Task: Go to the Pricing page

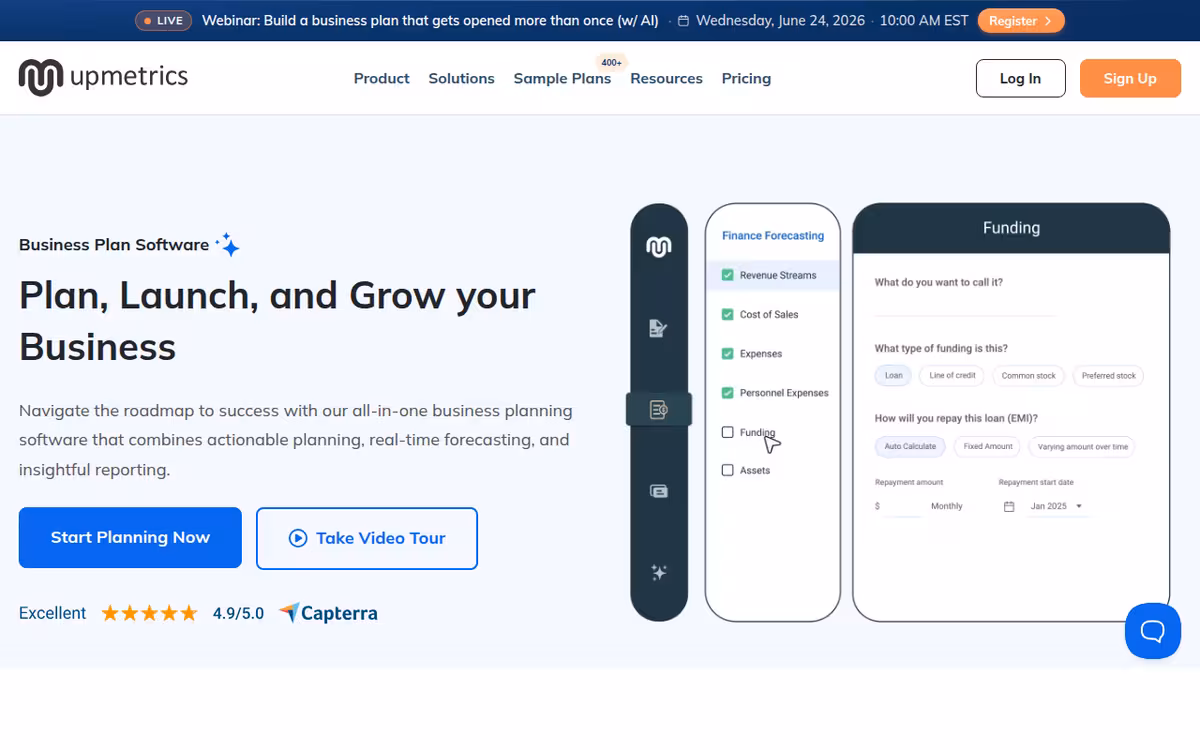Action: point(746,78)
